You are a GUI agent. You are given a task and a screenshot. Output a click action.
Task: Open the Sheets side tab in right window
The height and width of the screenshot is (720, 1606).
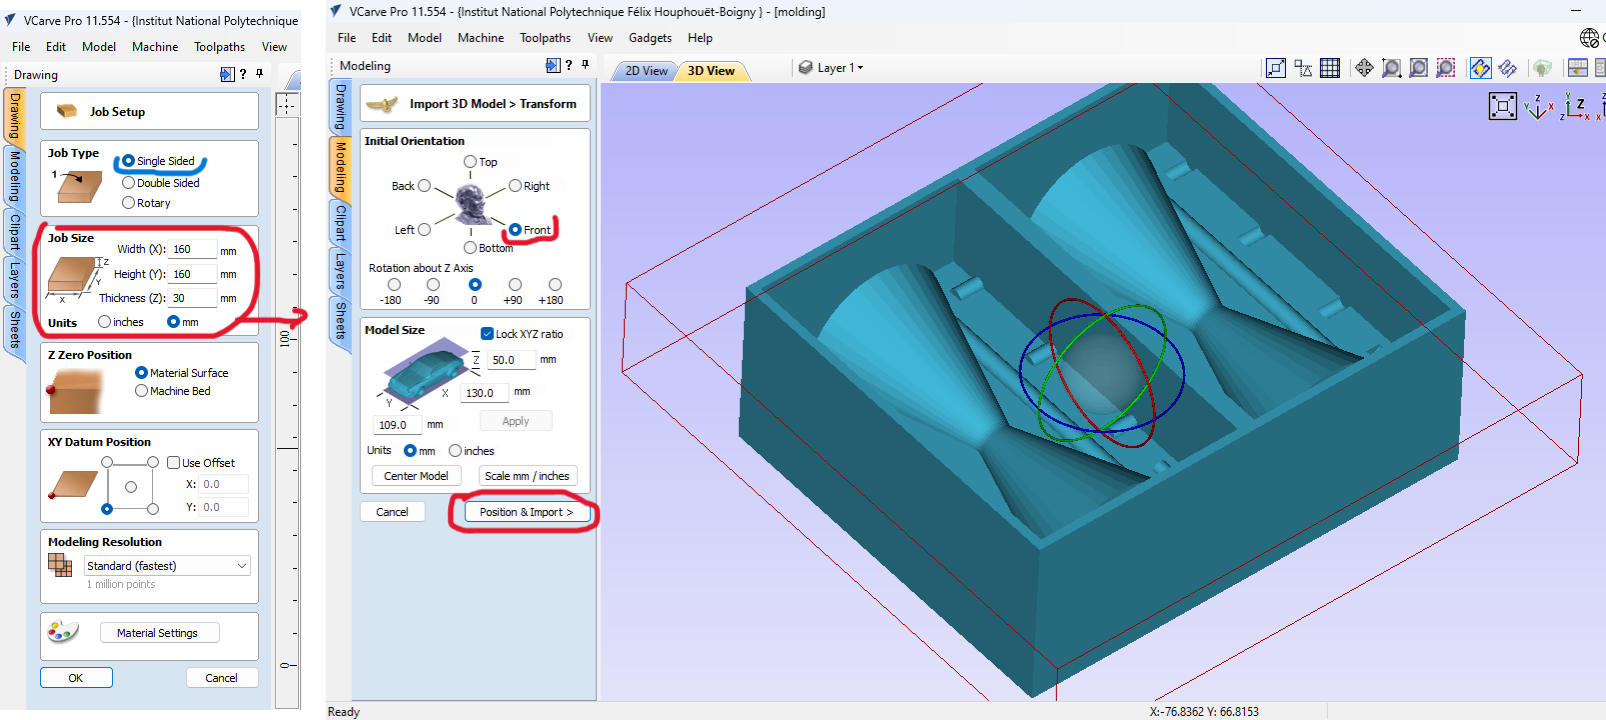[x=341, y=320]
